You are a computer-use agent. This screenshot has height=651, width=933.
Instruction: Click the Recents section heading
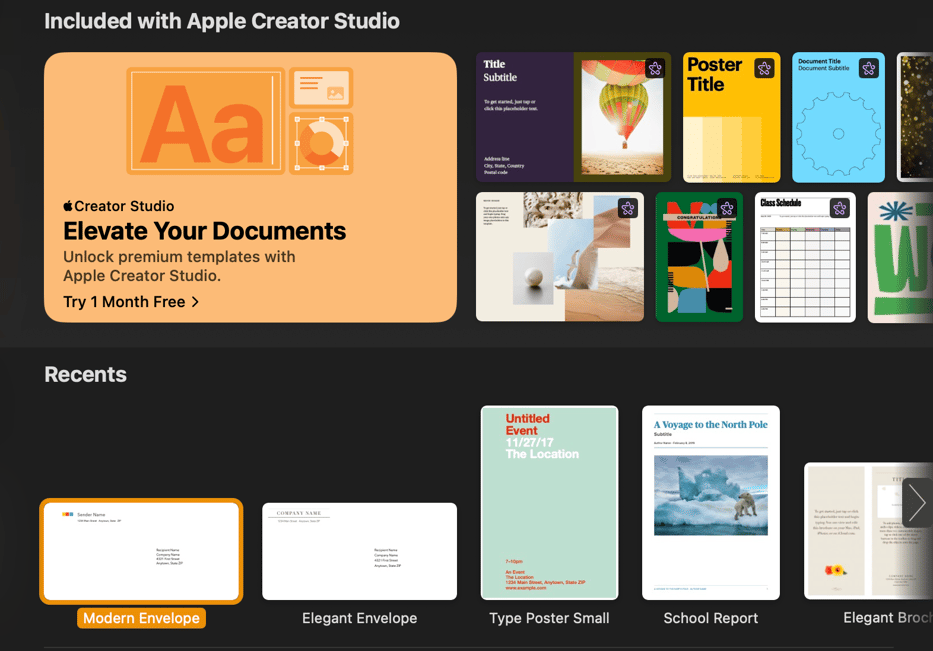(x=86, y=374)
